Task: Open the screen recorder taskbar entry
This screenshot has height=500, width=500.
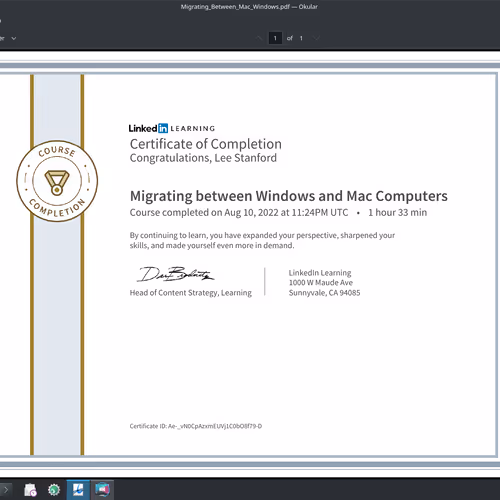Action: (x=102, y=490)
